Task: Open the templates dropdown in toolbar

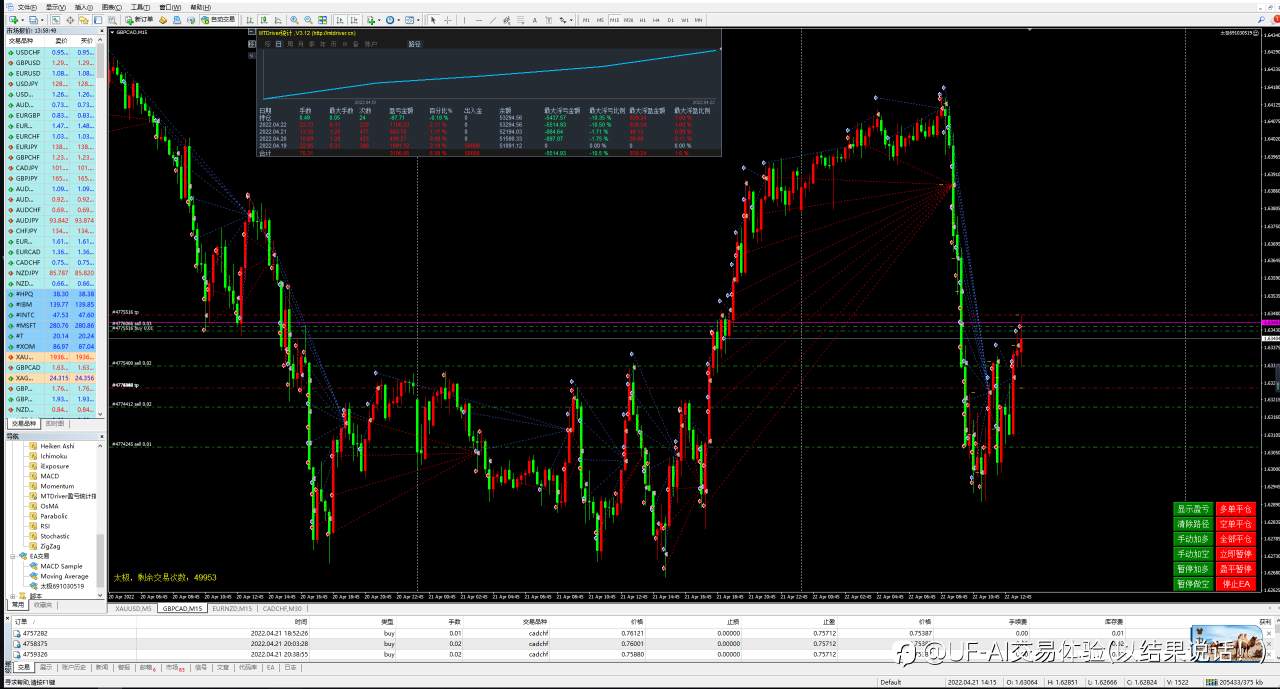Action: point(412,19)
